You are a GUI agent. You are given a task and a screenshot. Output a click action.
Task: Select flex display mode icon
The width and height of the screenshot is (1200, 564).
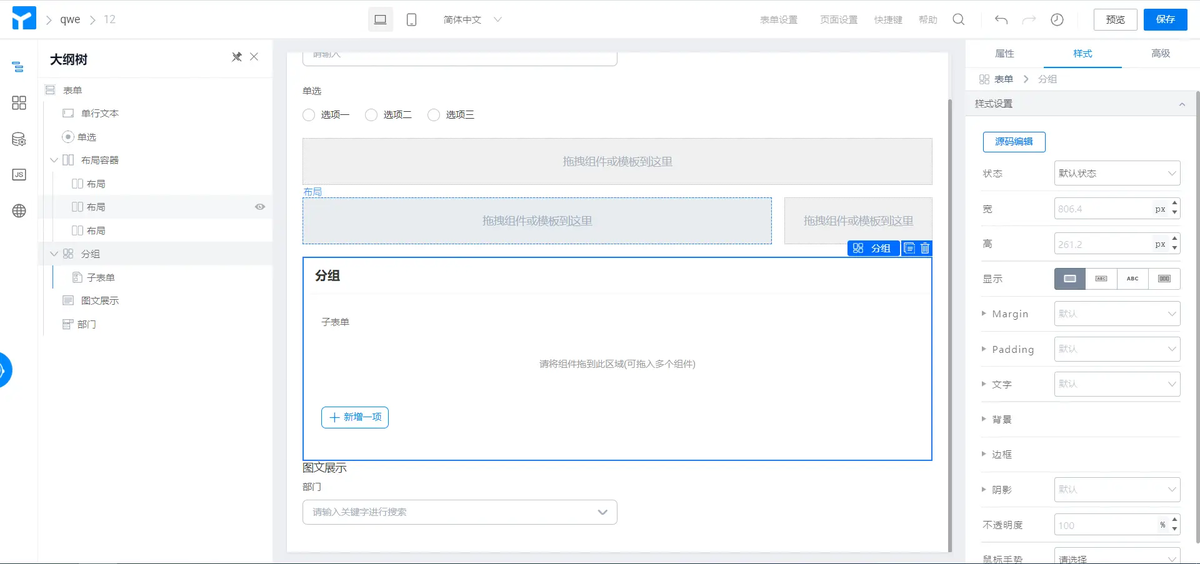point(1164,279)
